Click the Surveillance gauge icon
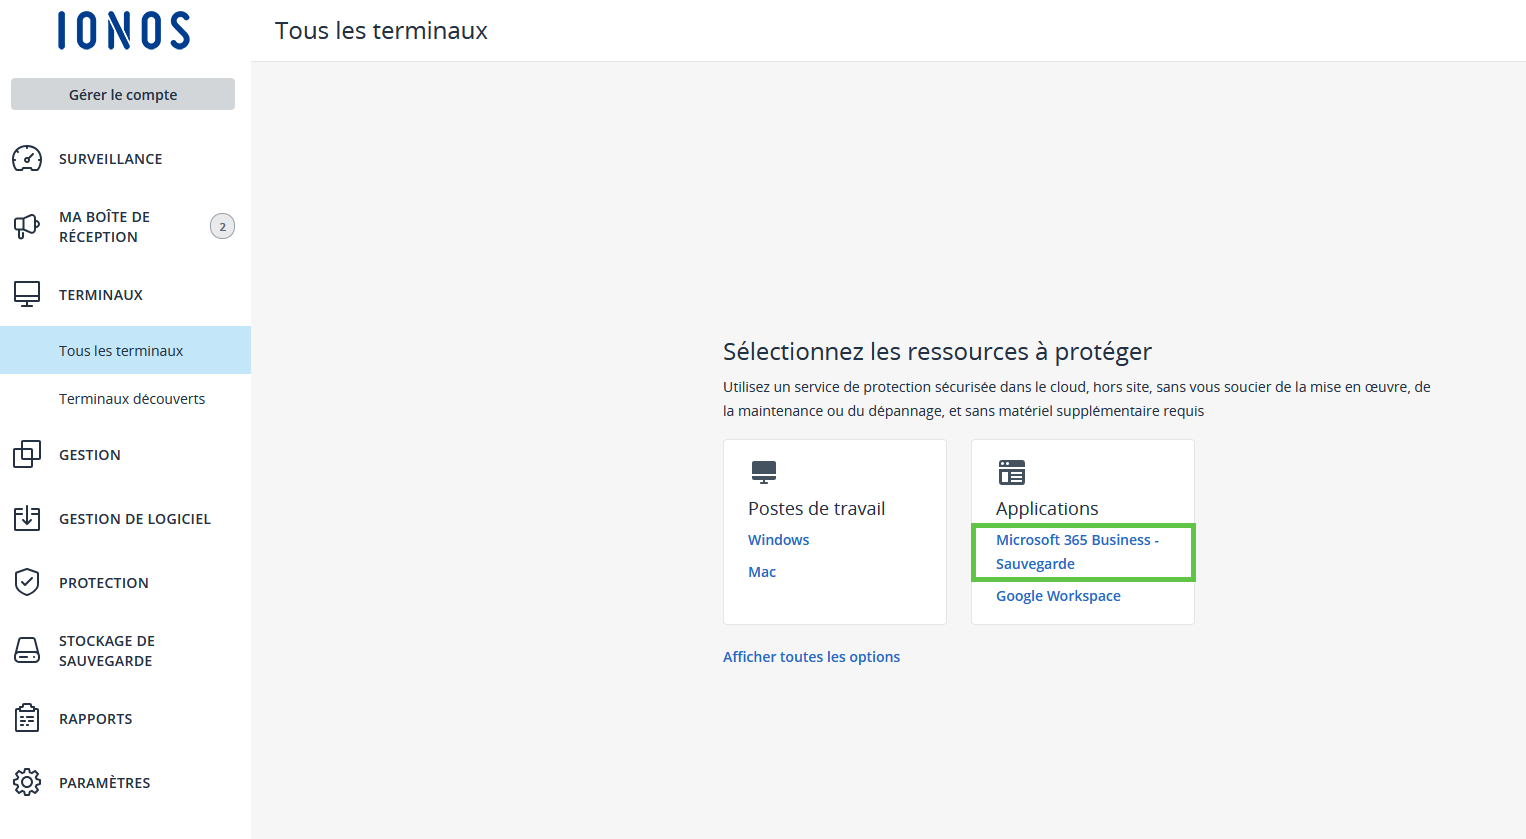The height and width of the screenshot is (839, 1526). [x=27, y=159]
